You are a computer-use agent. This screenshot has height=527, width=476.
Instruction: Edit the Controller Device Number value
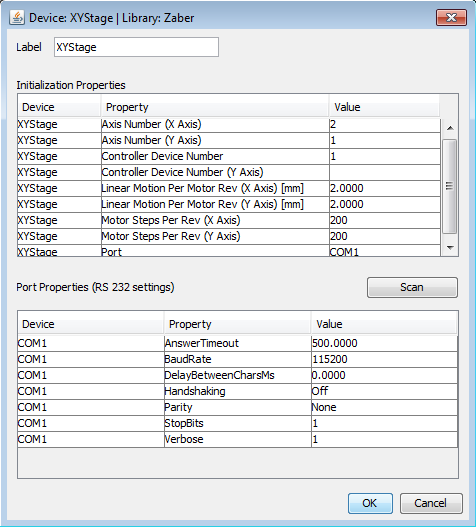[x=385, y=156]
